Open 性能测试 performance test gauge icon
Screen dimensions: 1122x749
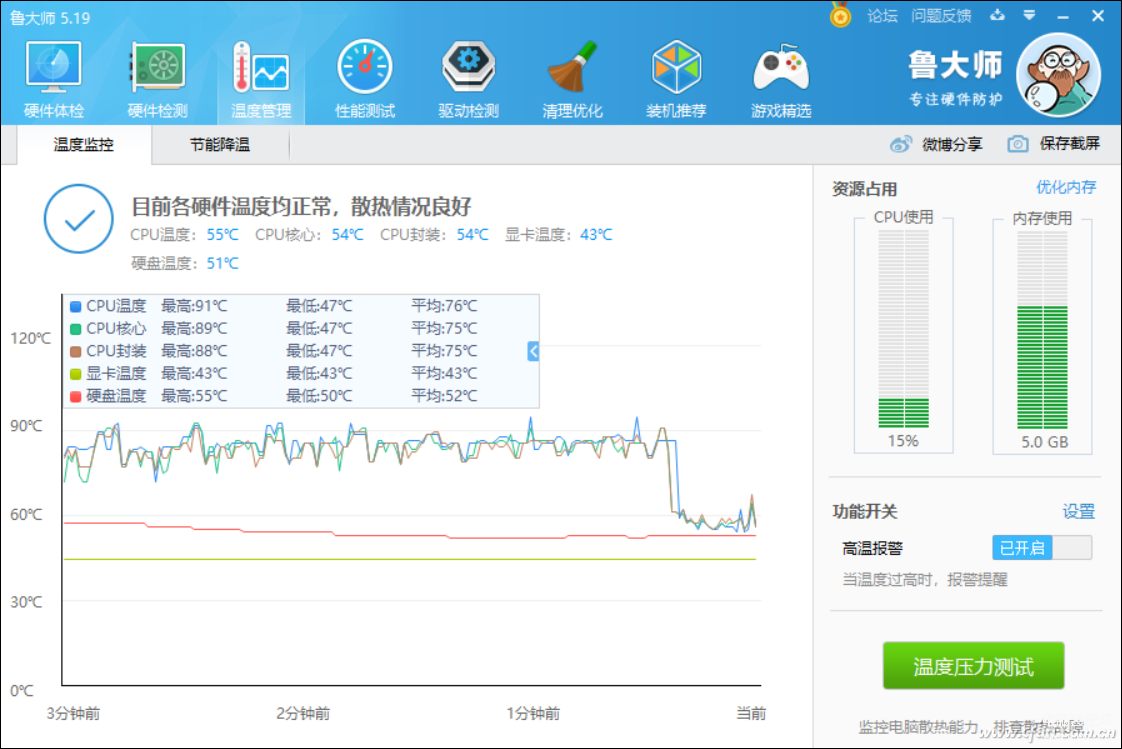[x=365, y=79]
